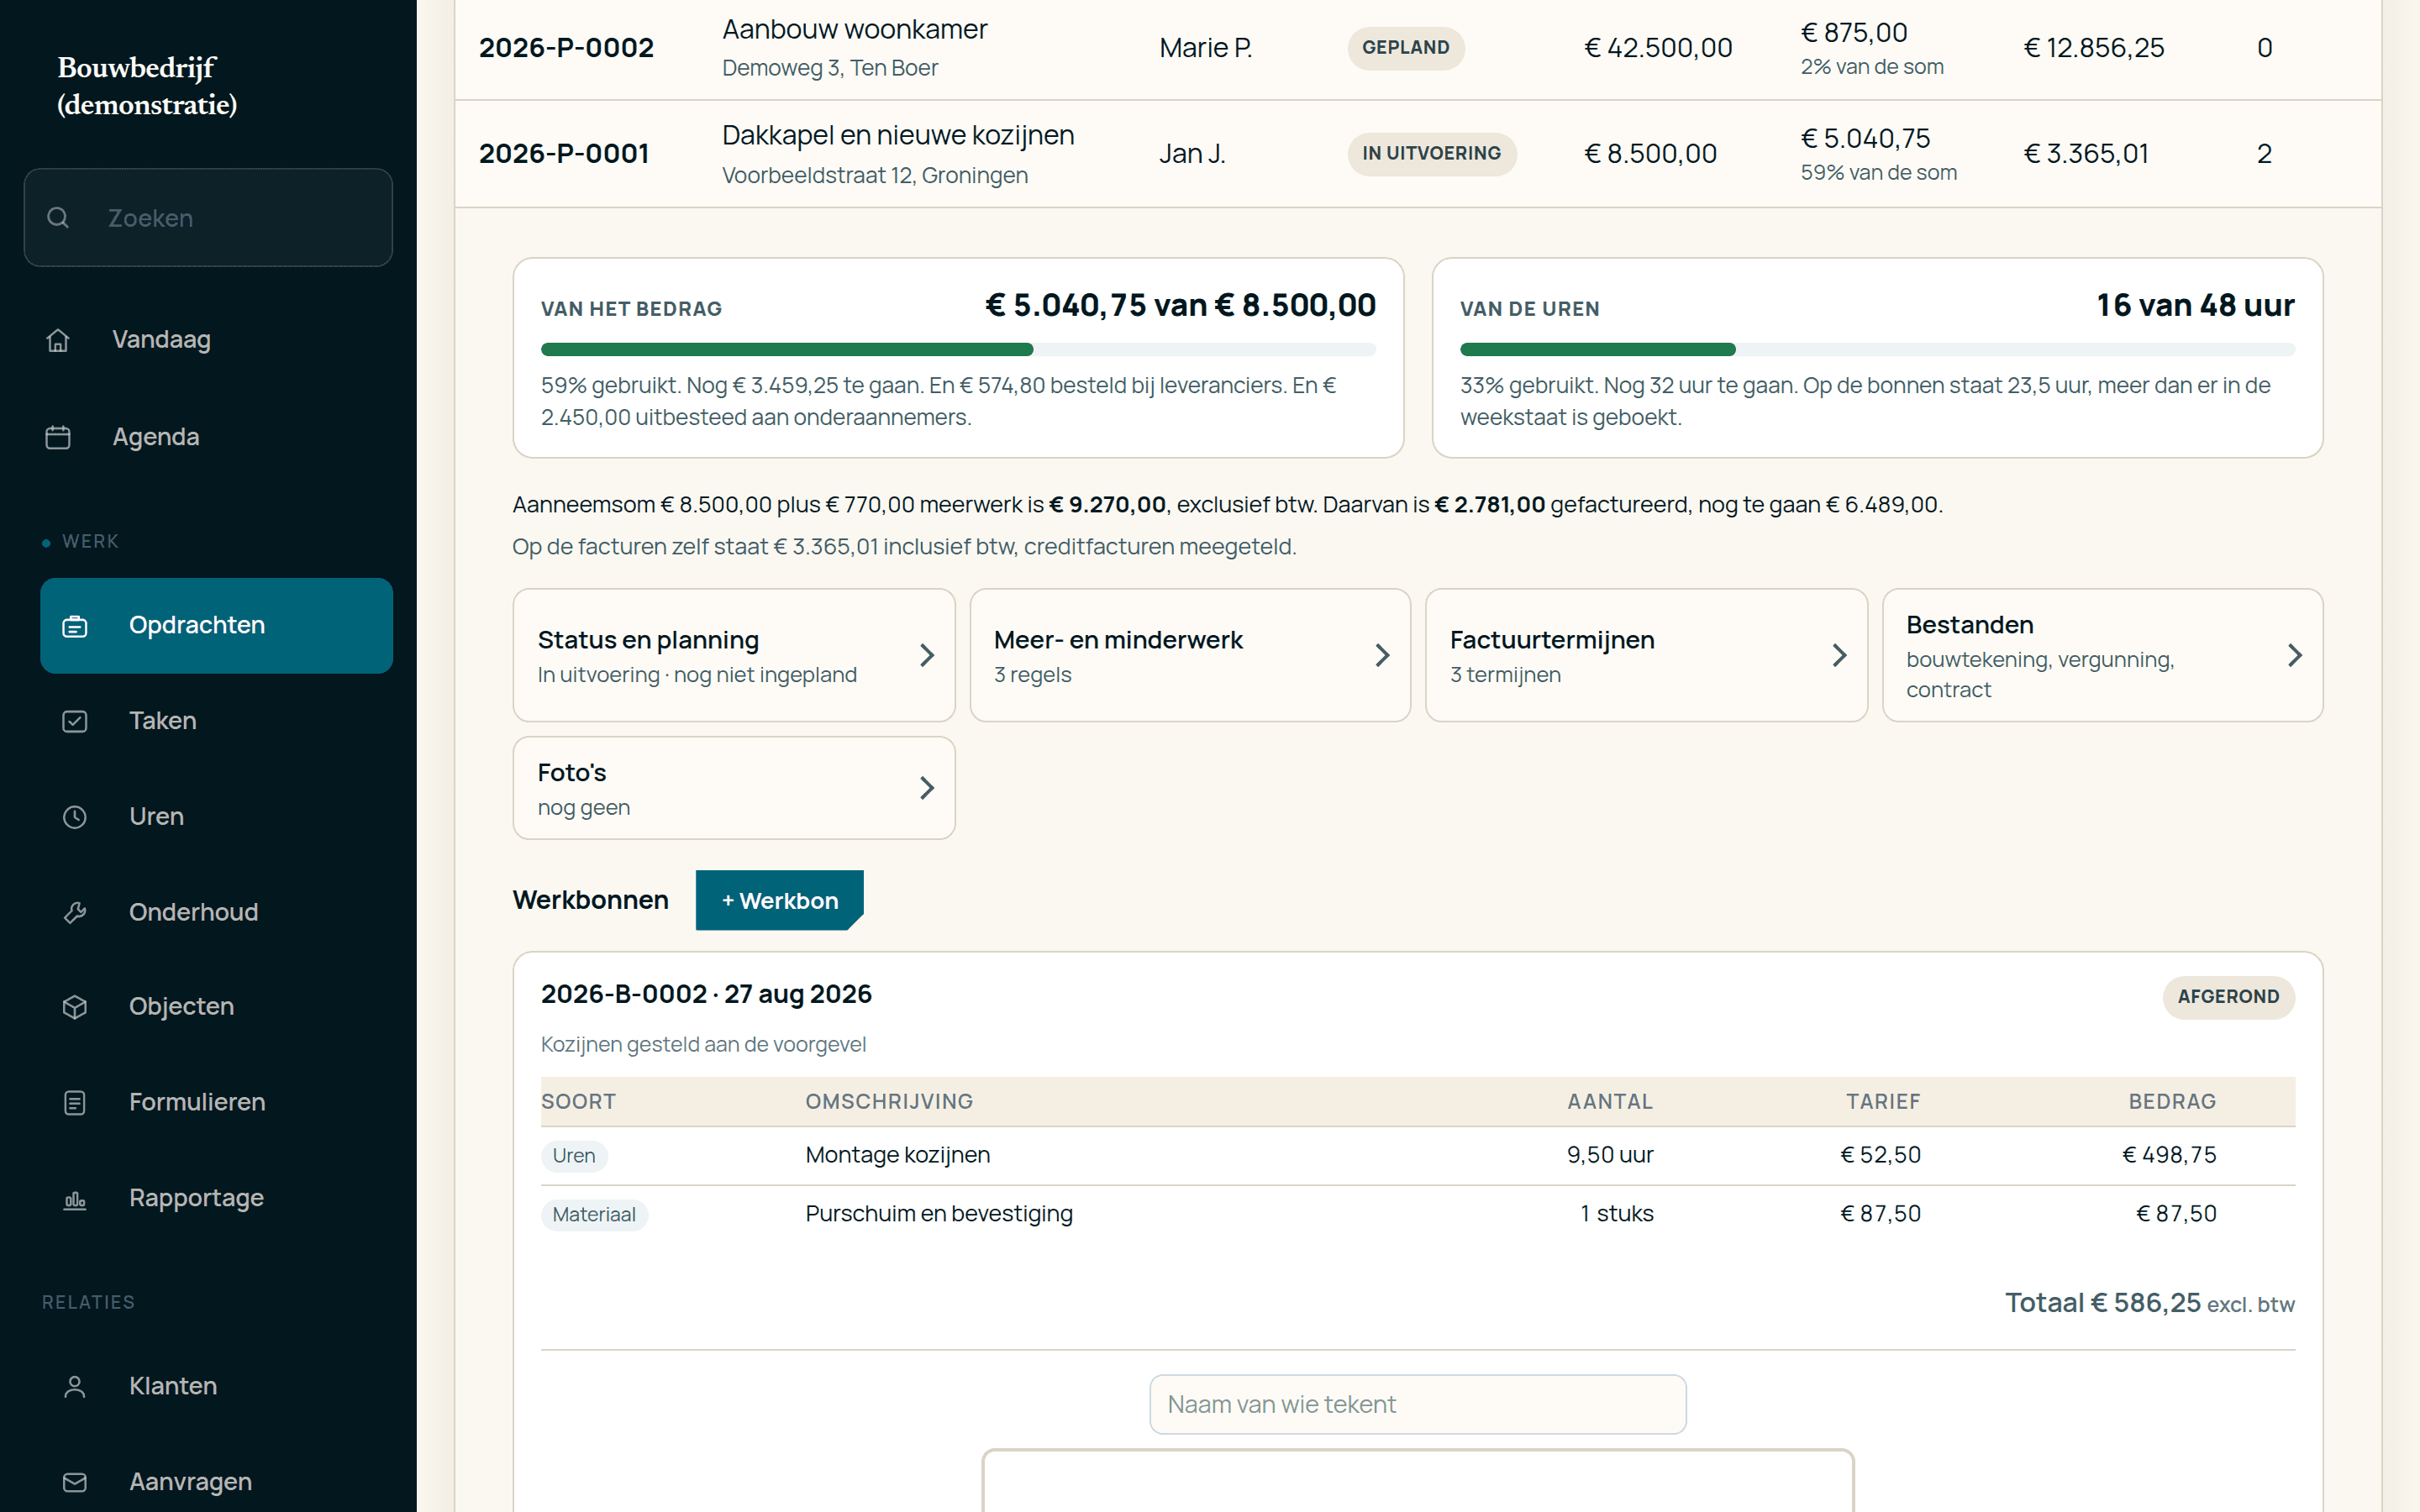Open Status en planning card
This screenshot has width=2420, height=1512.
point(734,655)
